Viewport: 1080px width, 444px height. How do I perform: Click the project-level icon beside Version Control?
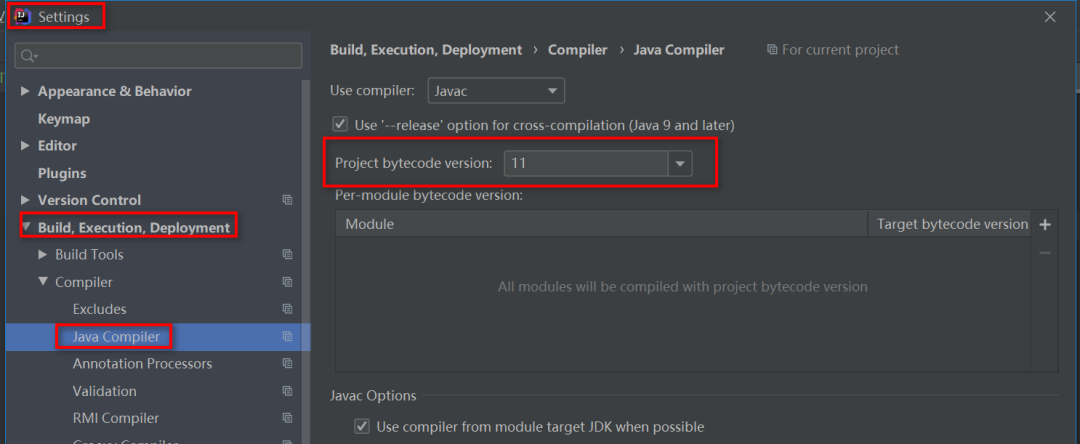coord(287,200)
